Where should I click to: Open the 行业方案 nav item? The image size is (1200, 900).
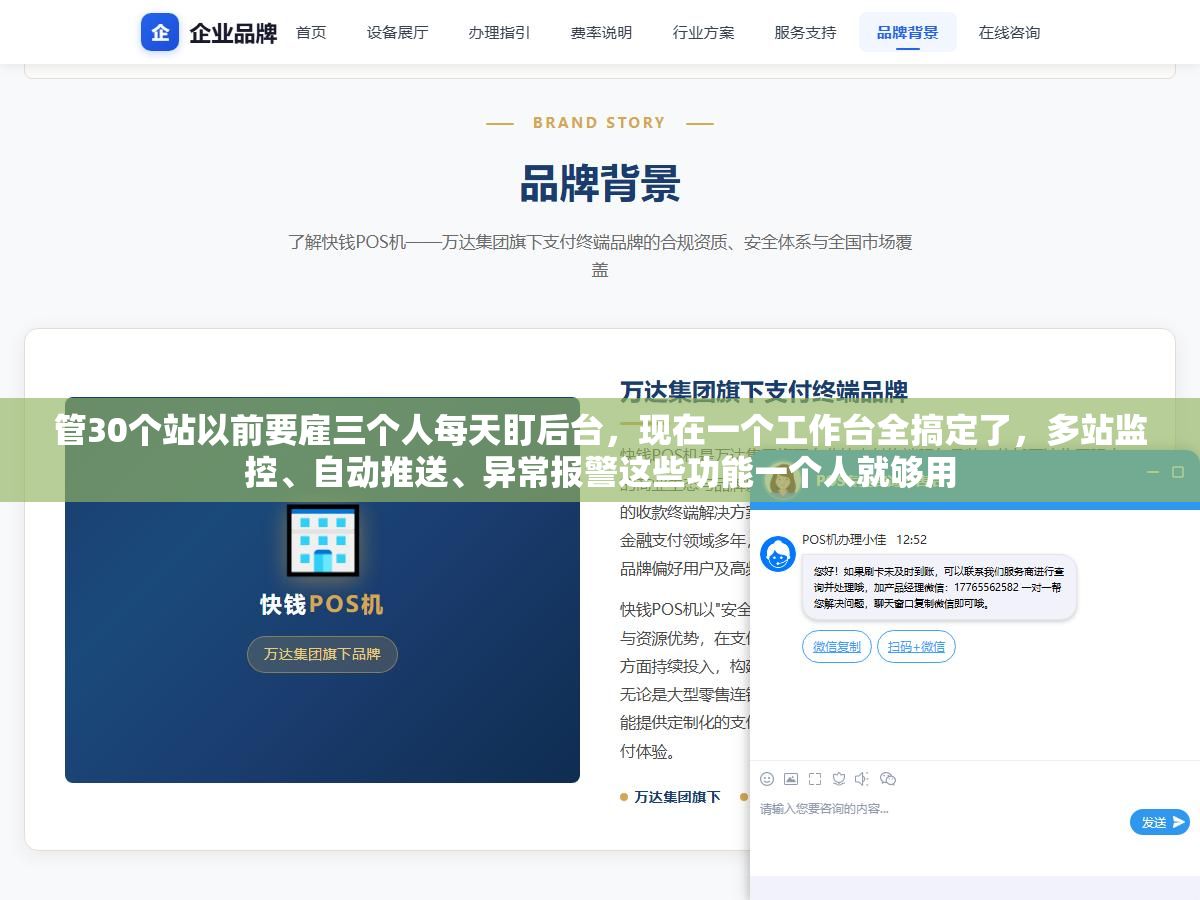(703, 32)
